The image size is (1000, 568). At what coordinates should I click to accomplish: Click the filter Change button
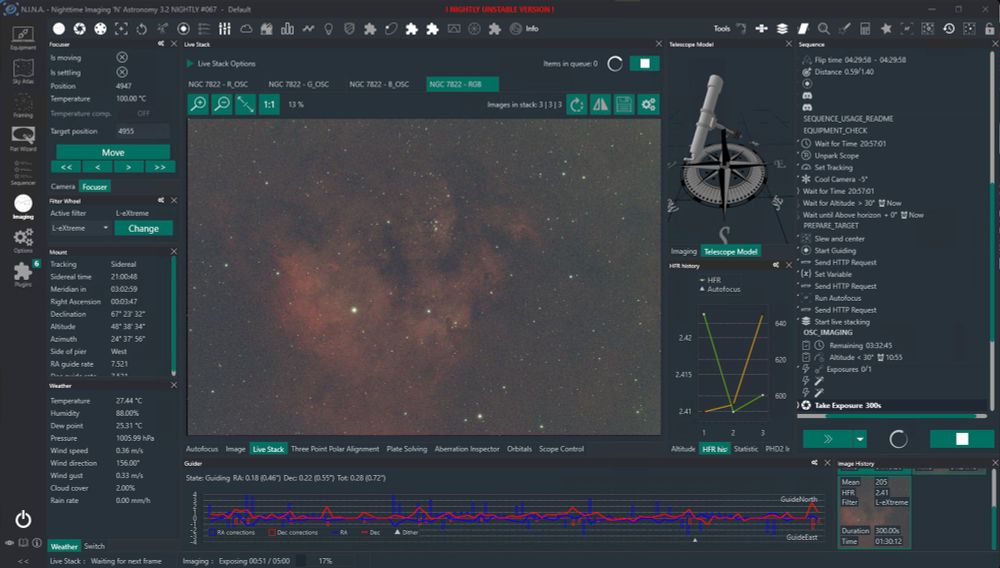coord(143,228)
